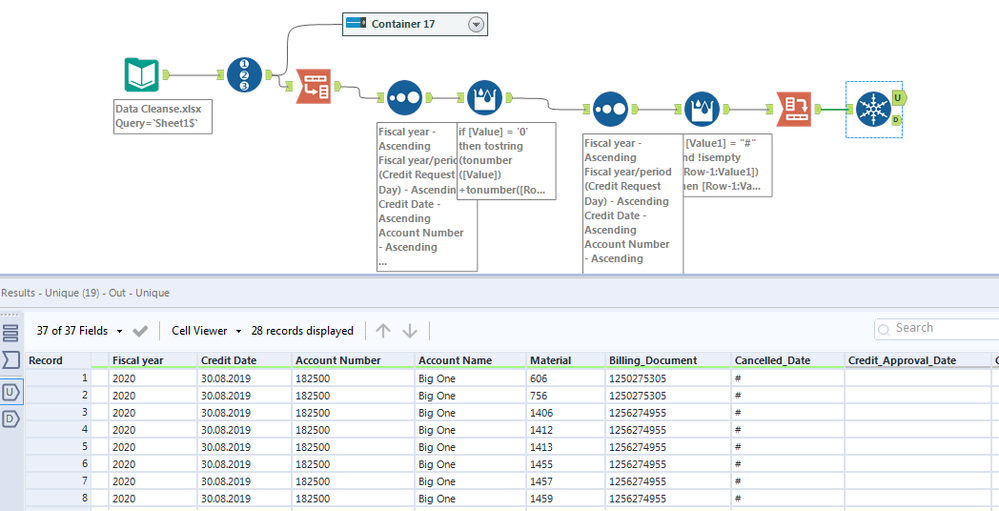
Task: Open the metadata view icon in results
Action: (x=11, y=333)
